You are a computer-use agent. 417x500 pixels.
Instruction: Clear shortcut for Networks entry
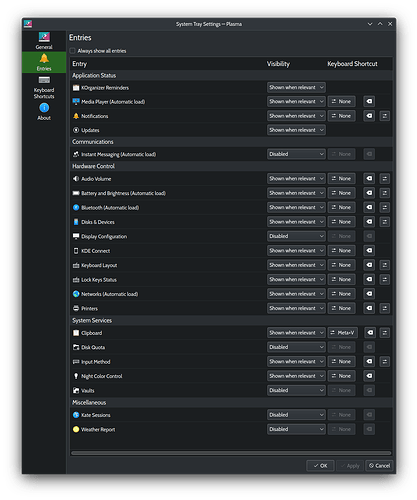click(369, 294)
